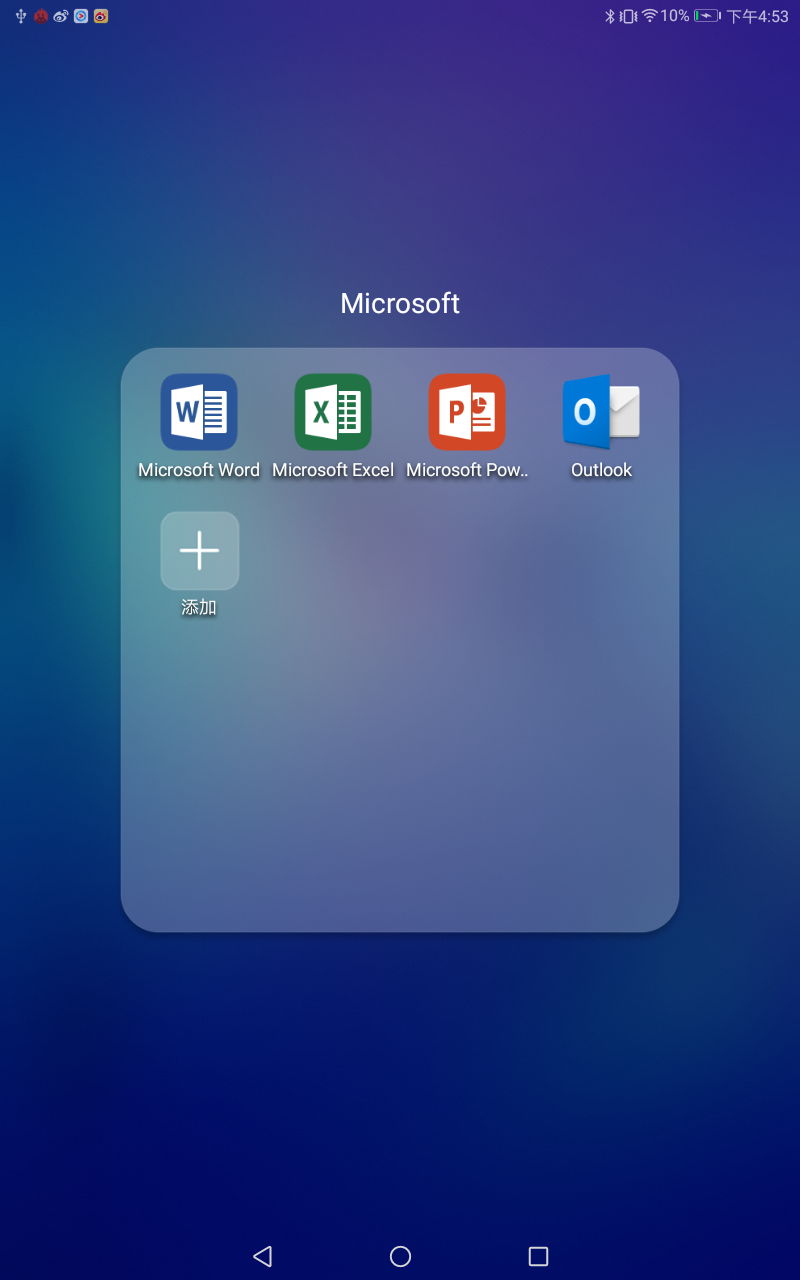Viewport: 800px width, 1280px height.
Task: Tap the battery charging icon
Action: click(x=707, y=16)
